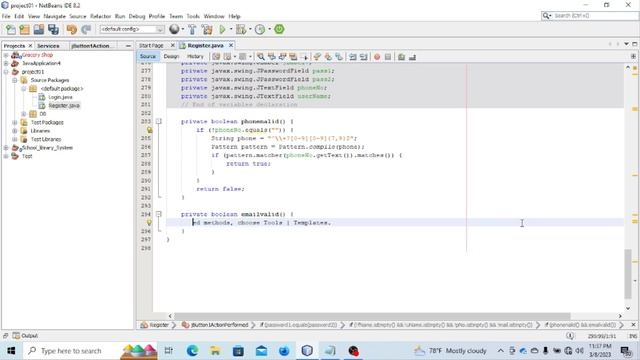This screenshot has width=640, height=360.
Task: Open the Debug Project dropdown arrow
Action: coord(250,29)
